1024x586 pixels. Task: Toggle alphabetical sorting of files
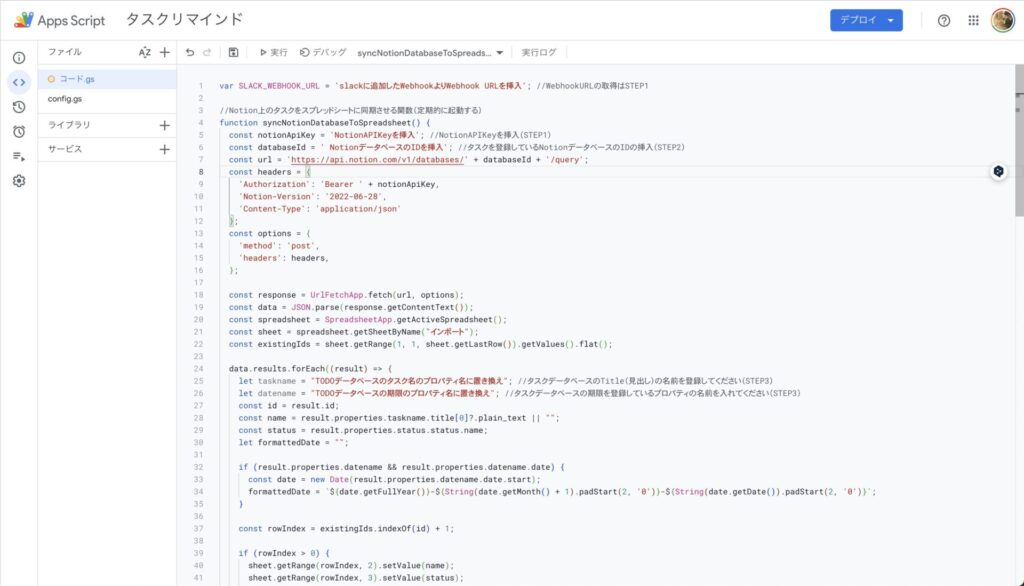click(x=143, y=52)
